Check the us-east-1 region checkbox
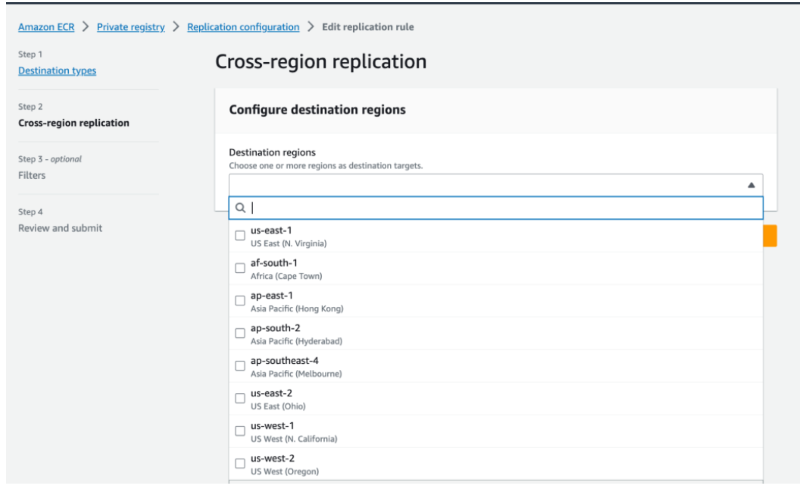Image resolution: width=800 pixels, height=486 pixels. coord(240,236)
